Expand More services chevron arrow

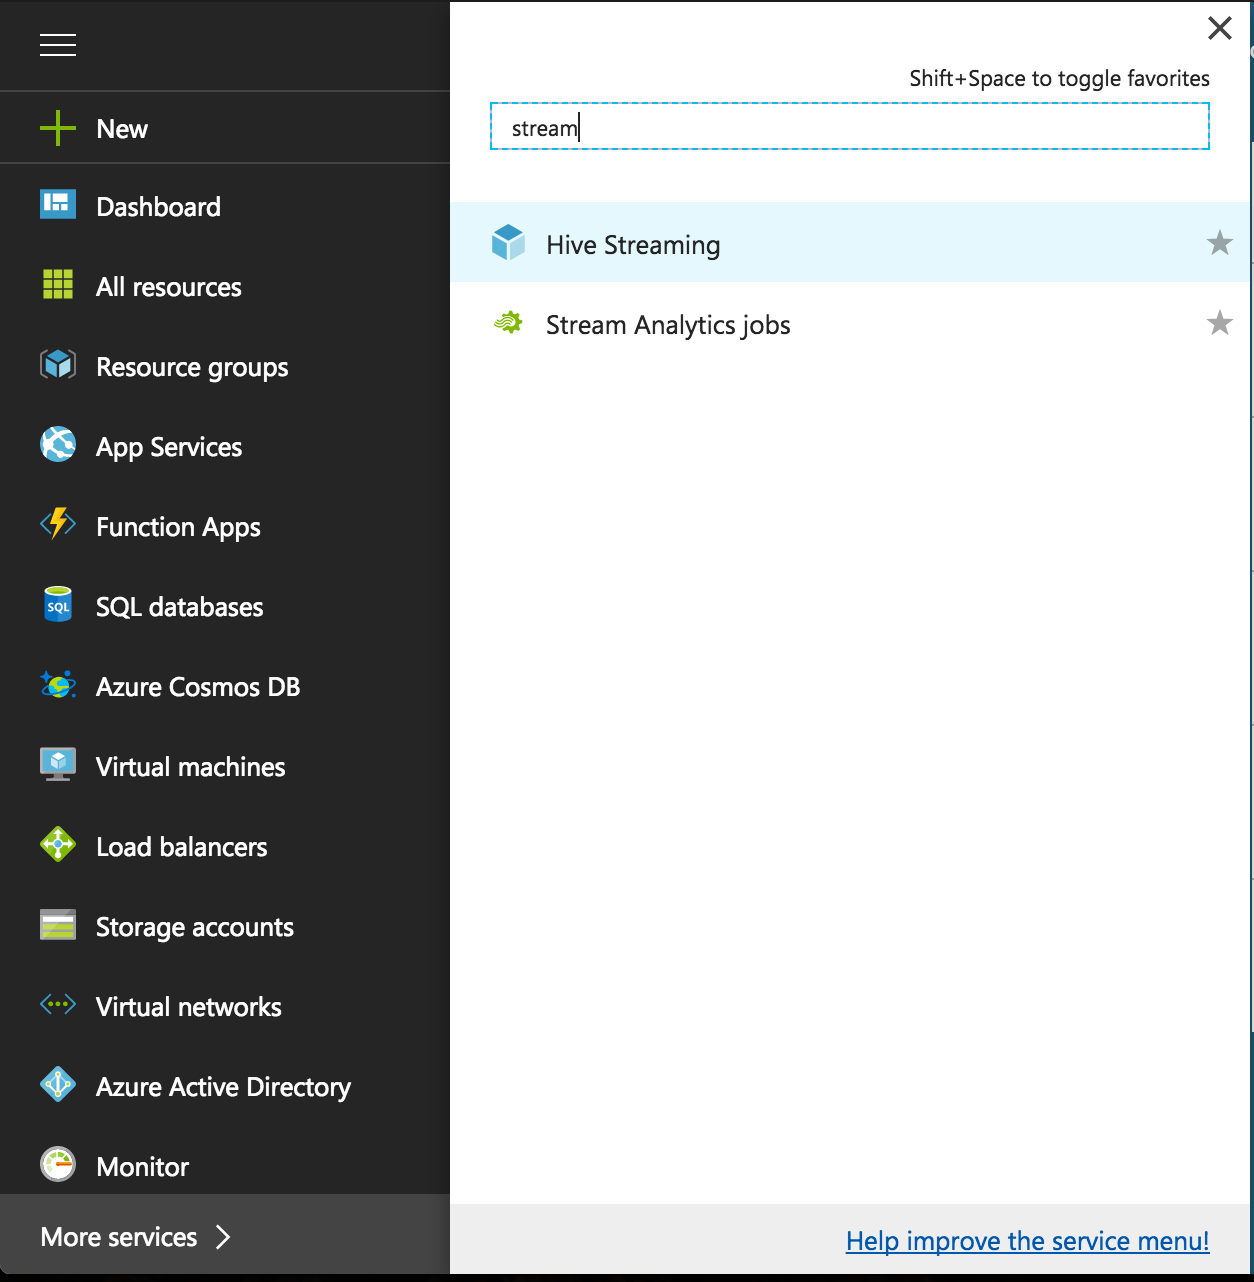coord(223,1237)
